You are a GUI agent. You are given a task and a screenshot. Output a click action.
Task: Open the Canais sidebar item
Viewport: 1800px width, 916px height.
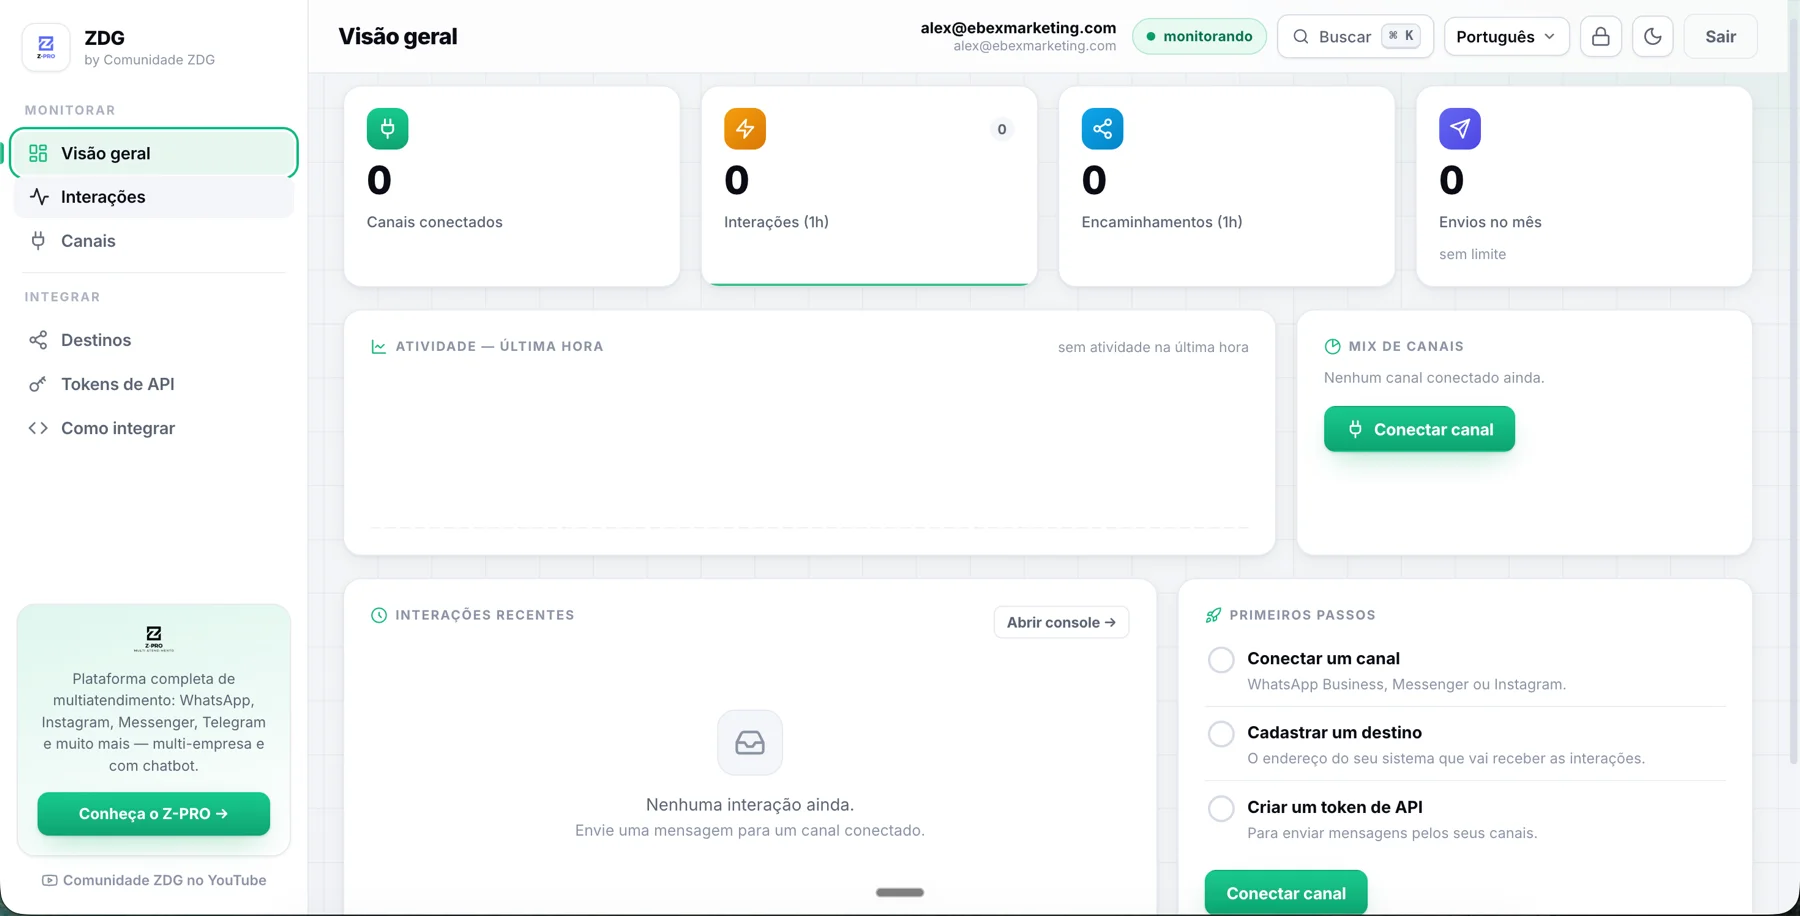154,241
